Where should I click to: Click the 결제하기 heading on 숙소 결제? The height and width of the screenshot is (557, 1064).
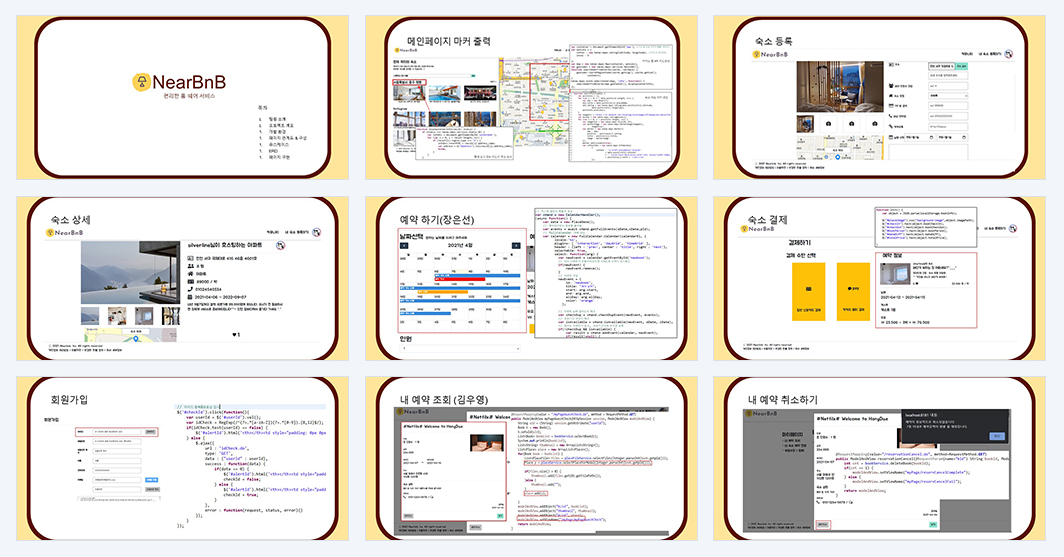(x=799, y=242)
